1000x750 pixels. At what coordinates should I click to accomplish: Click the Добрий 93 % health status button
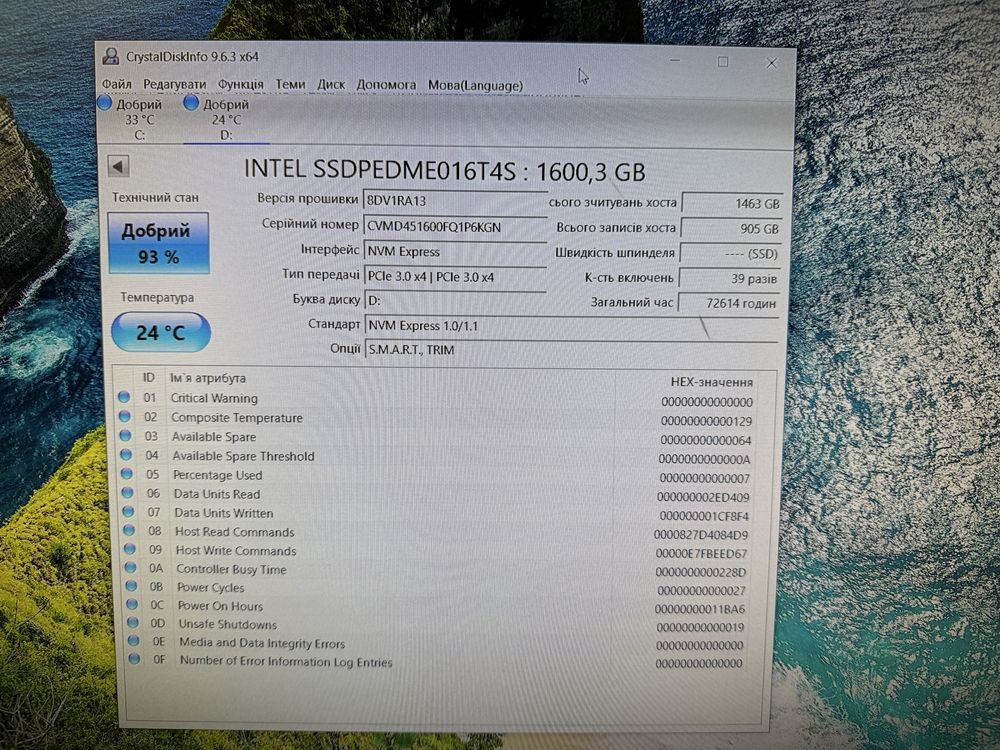tap(158, 243)
